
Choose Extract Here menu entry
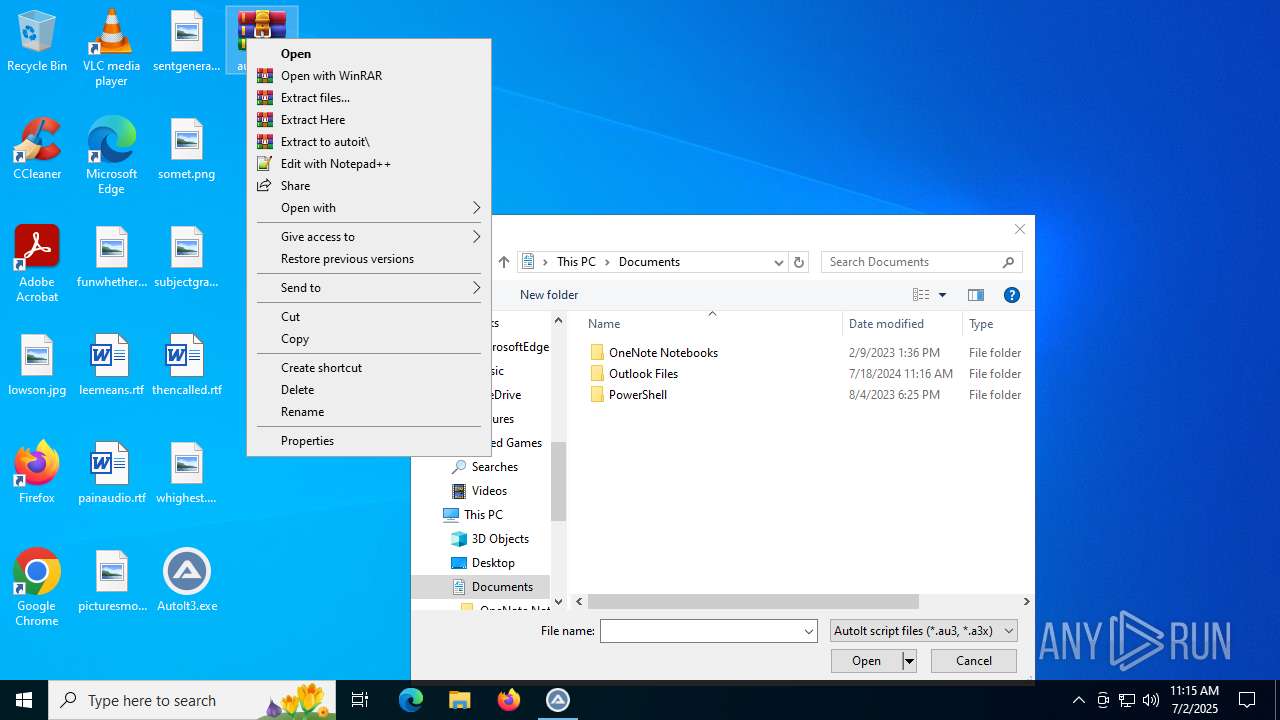pyautogui.click(x=369, y=120)
